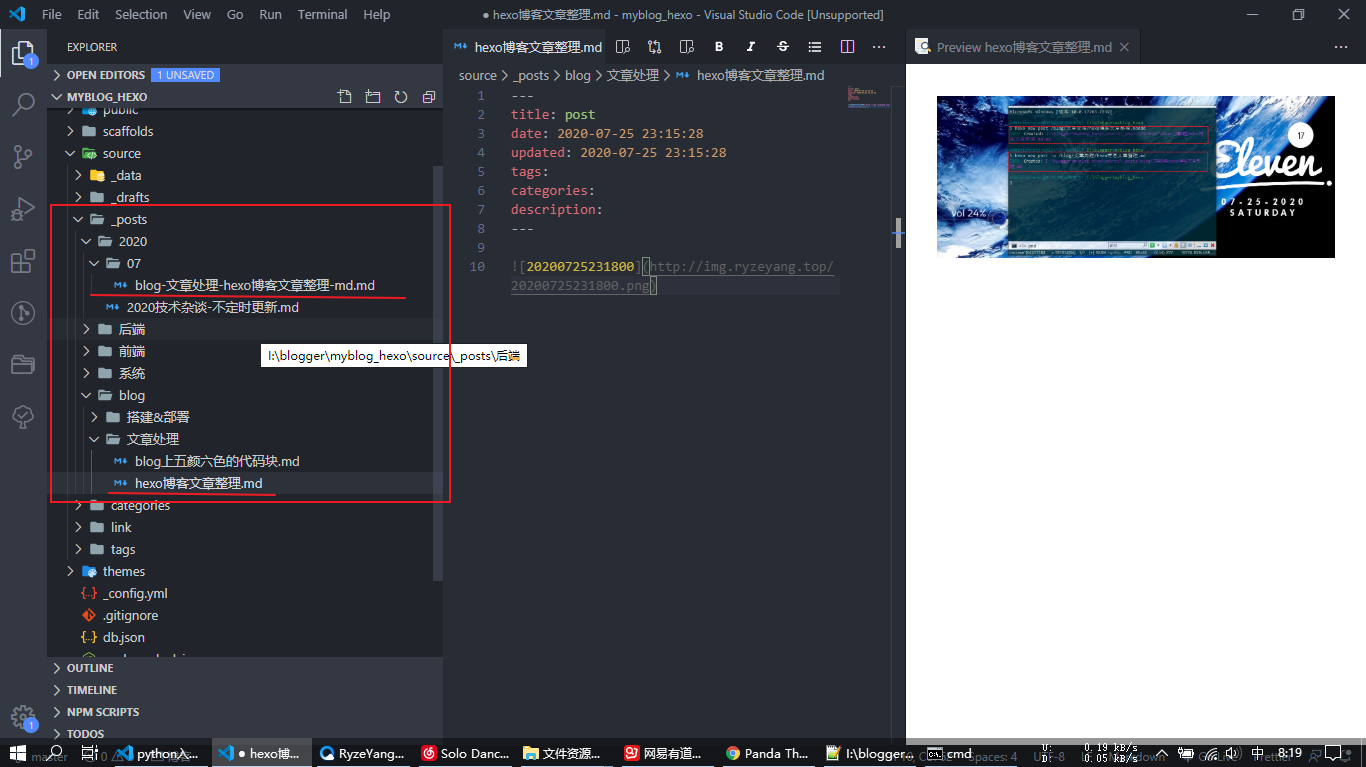Collapse the 2020 folder

pyautogui.click(x=86, y=240)
